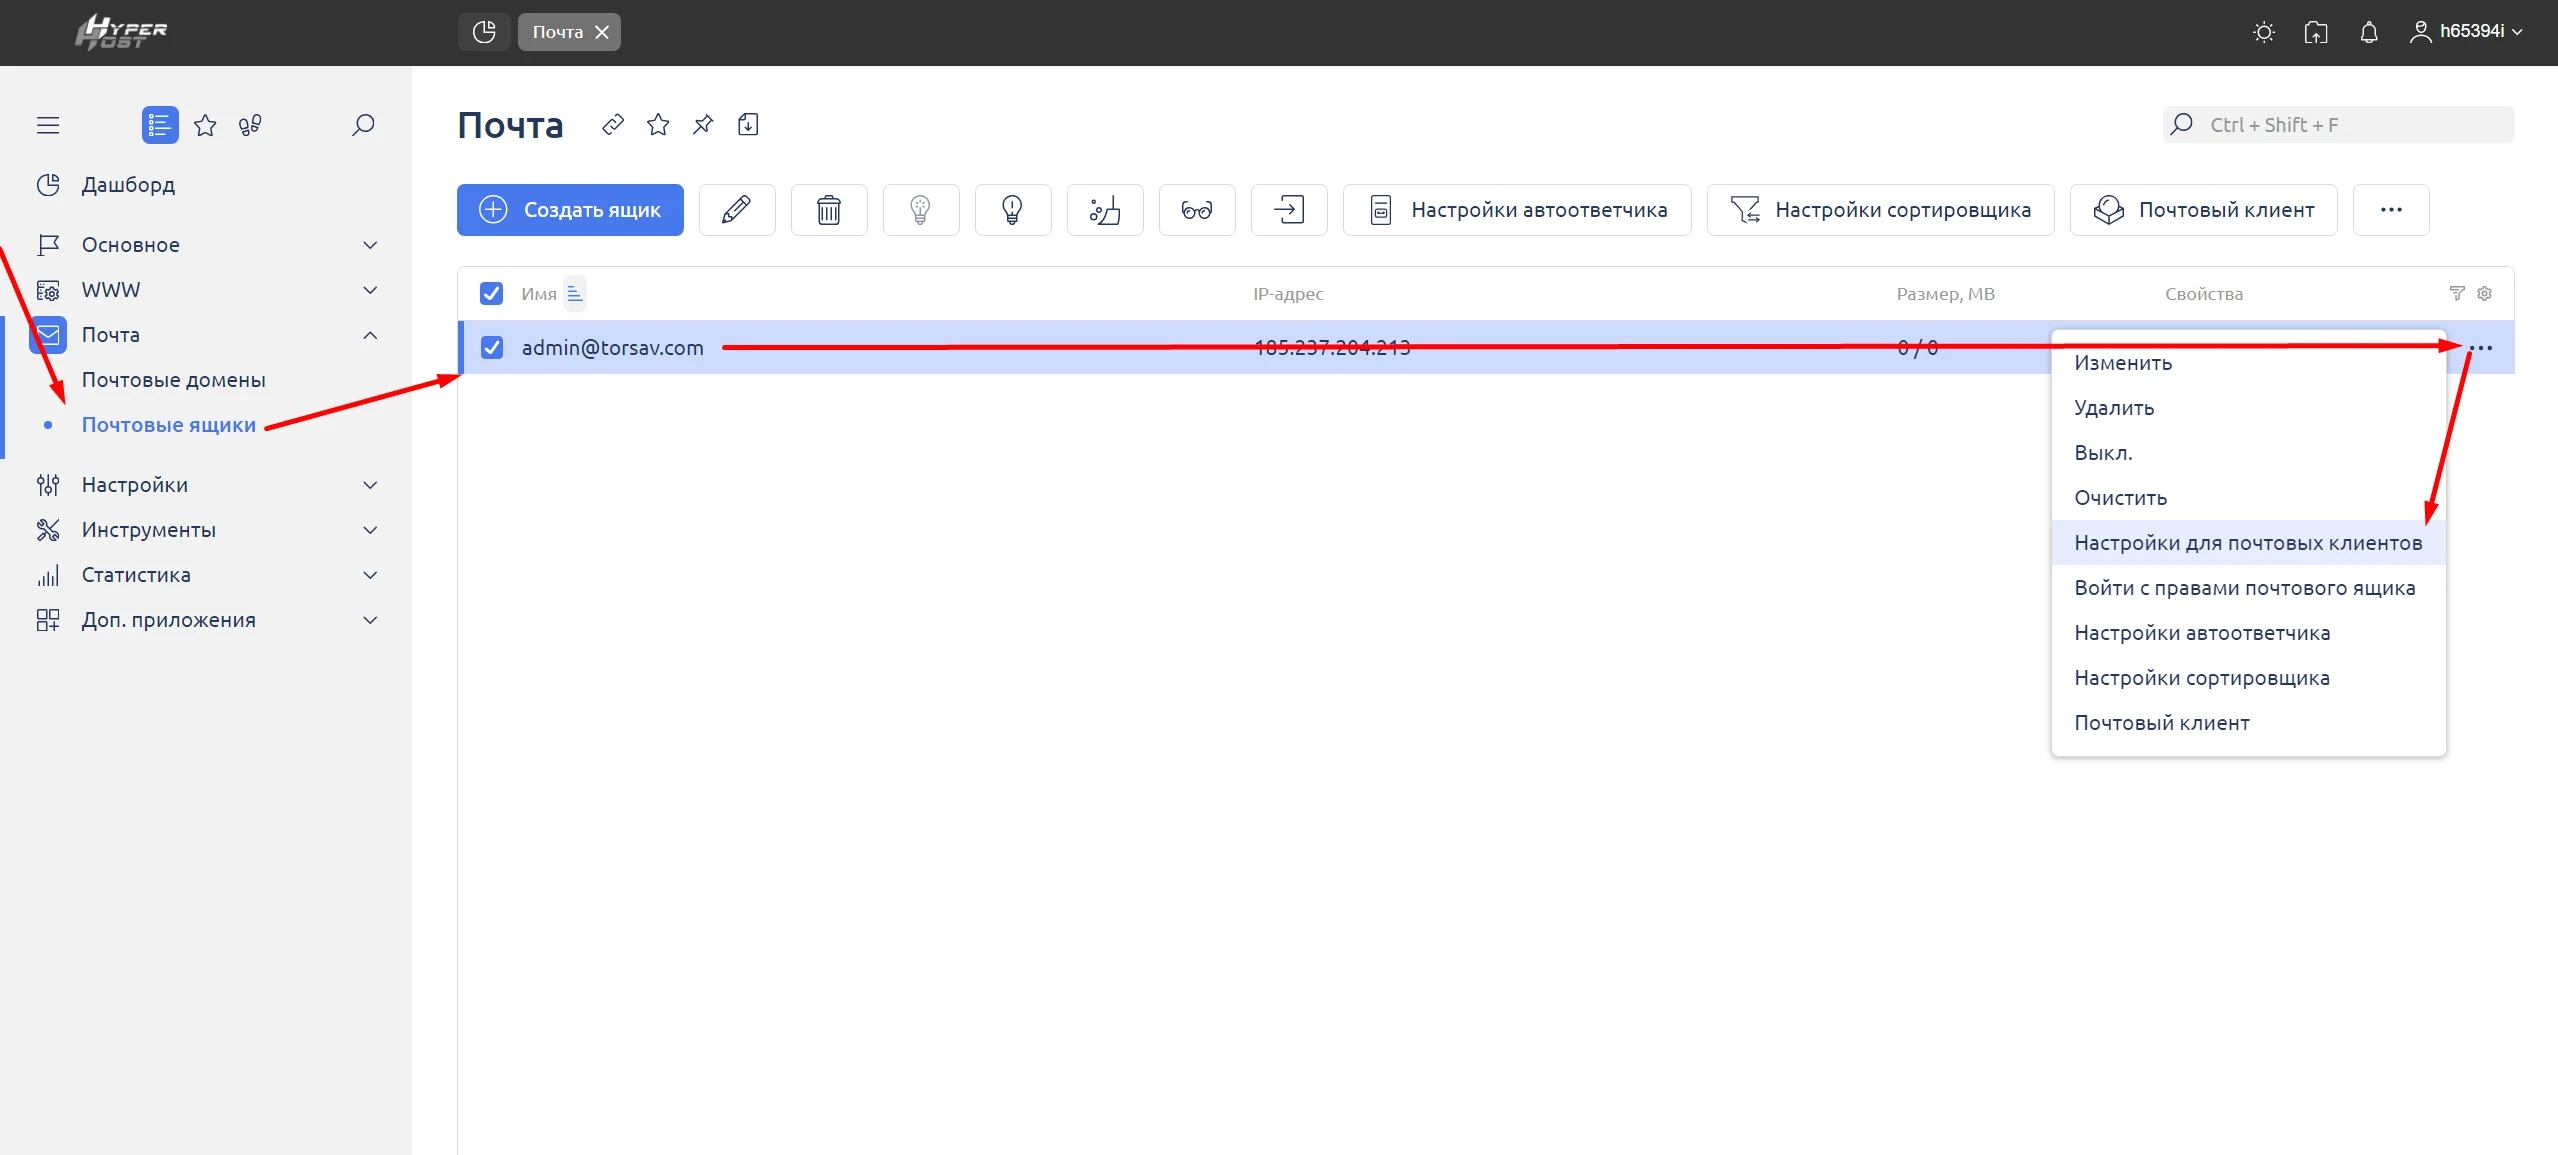
Task: Click the login arrow icon in toolbar
Action: (x=1289, y=210)
